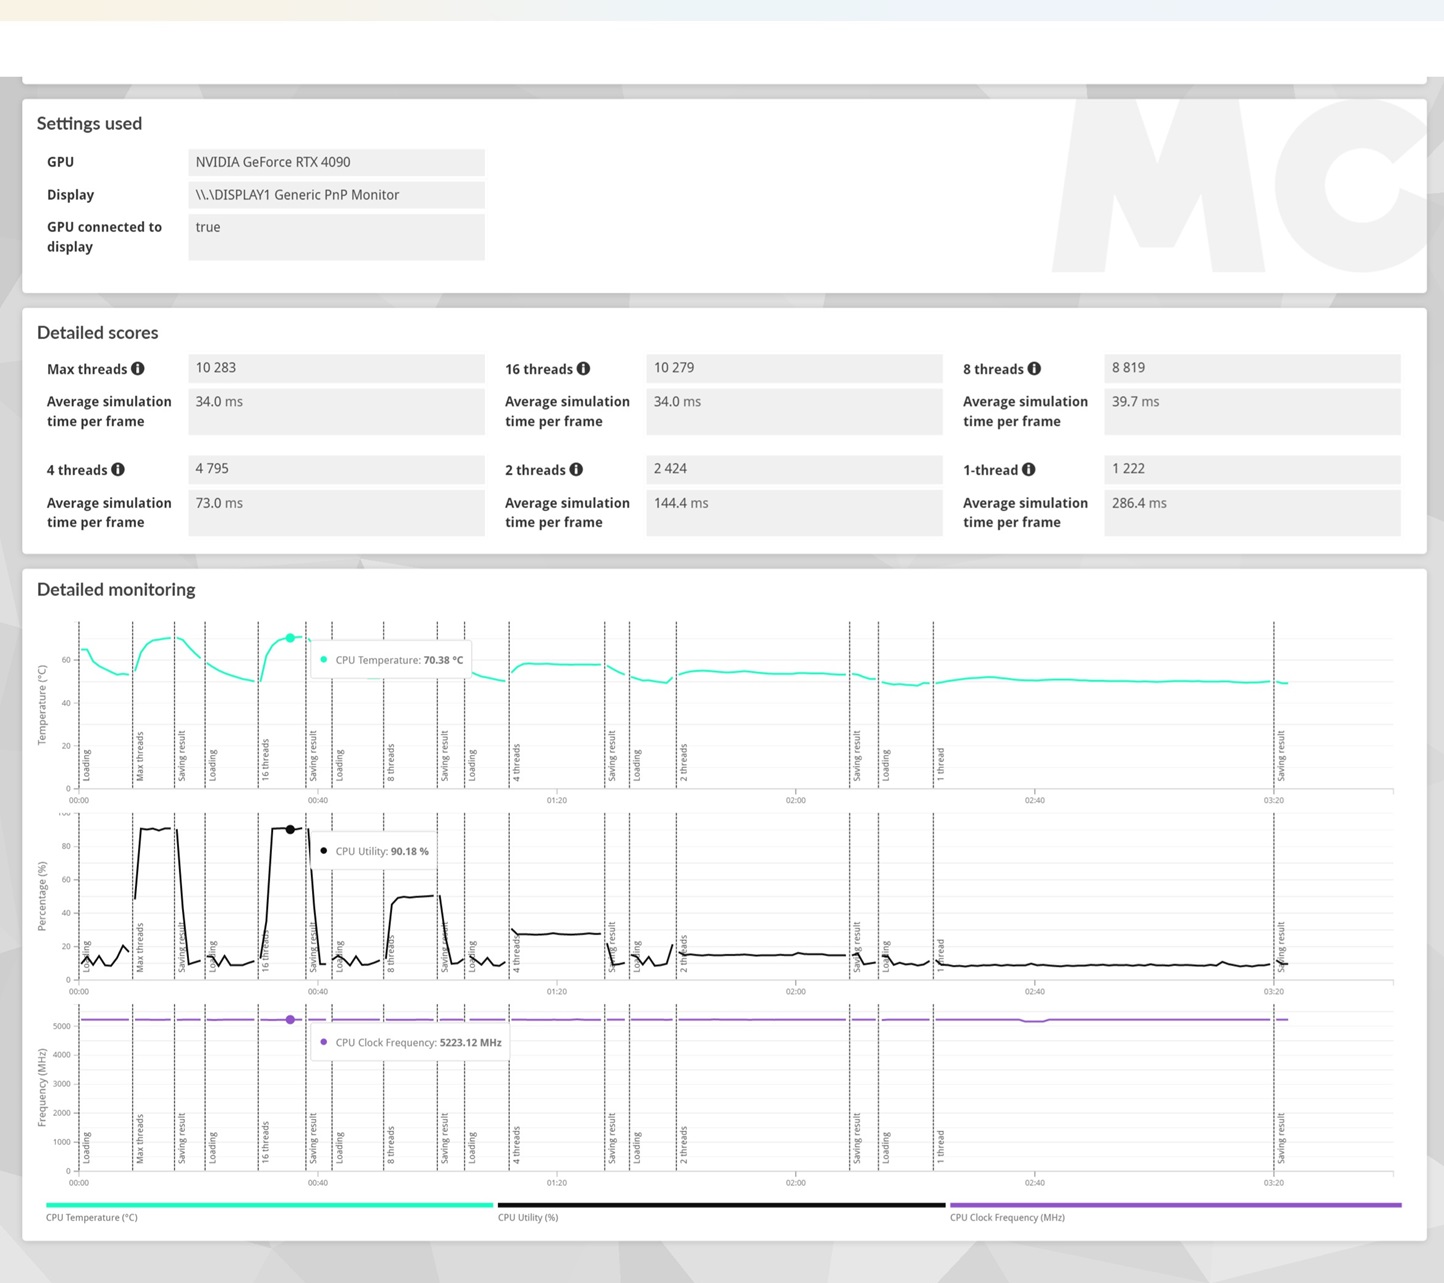The height and width of the screenshot is (1283, 1444).
Task: Select the DISPLAY1 Generic PnP Monitor field
Action: pyautogui.click(x=336, y=195)
